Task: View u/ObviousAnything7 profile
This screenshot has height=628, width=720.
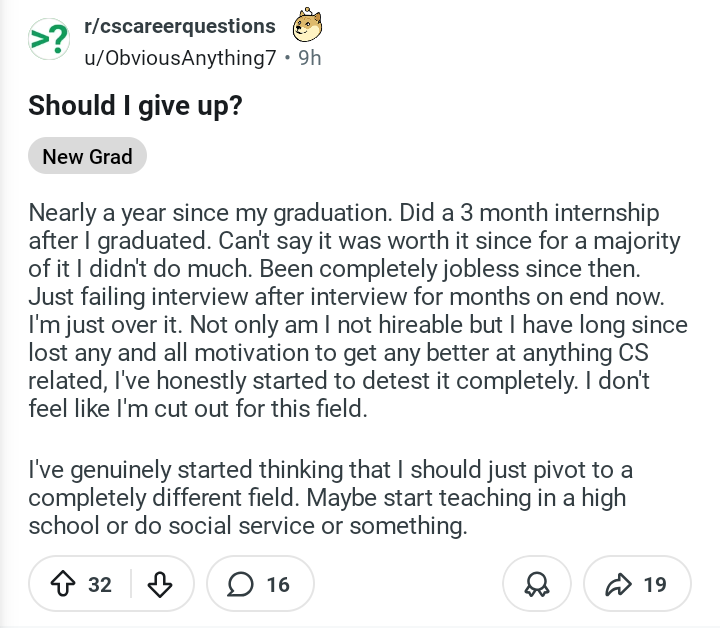Action: pyautogui.click(x=180, y=57)
